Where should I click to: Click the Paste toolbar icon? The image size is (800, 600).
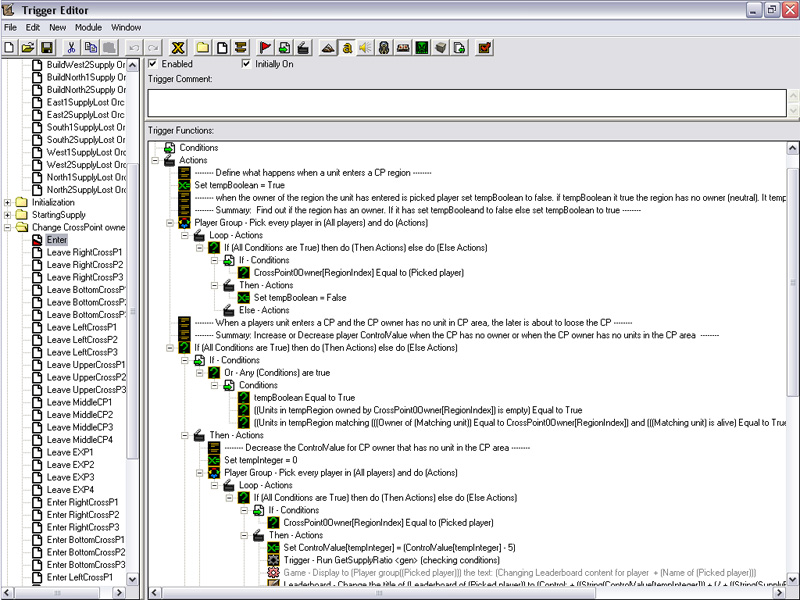109,48
